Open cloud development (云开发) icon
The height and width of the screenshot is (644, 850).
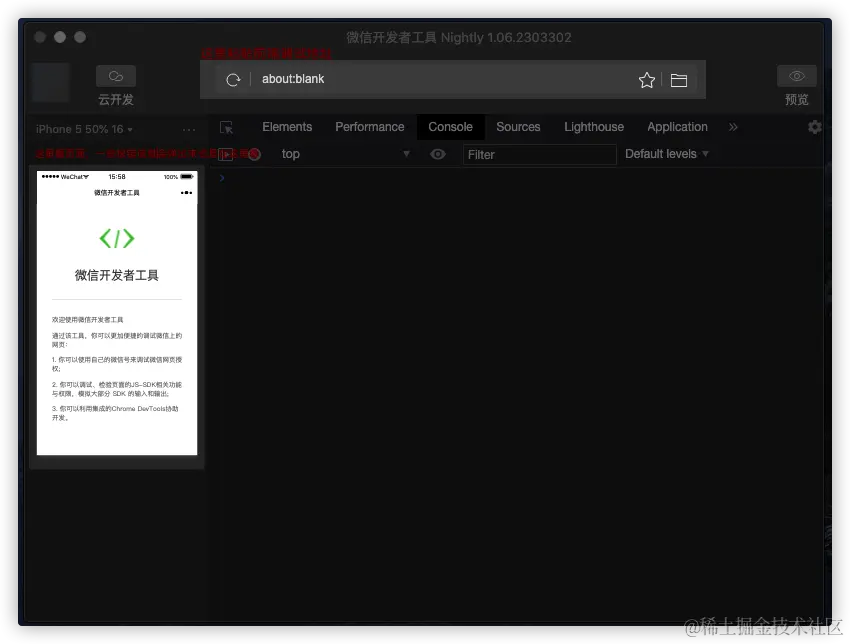coord(115,76)
